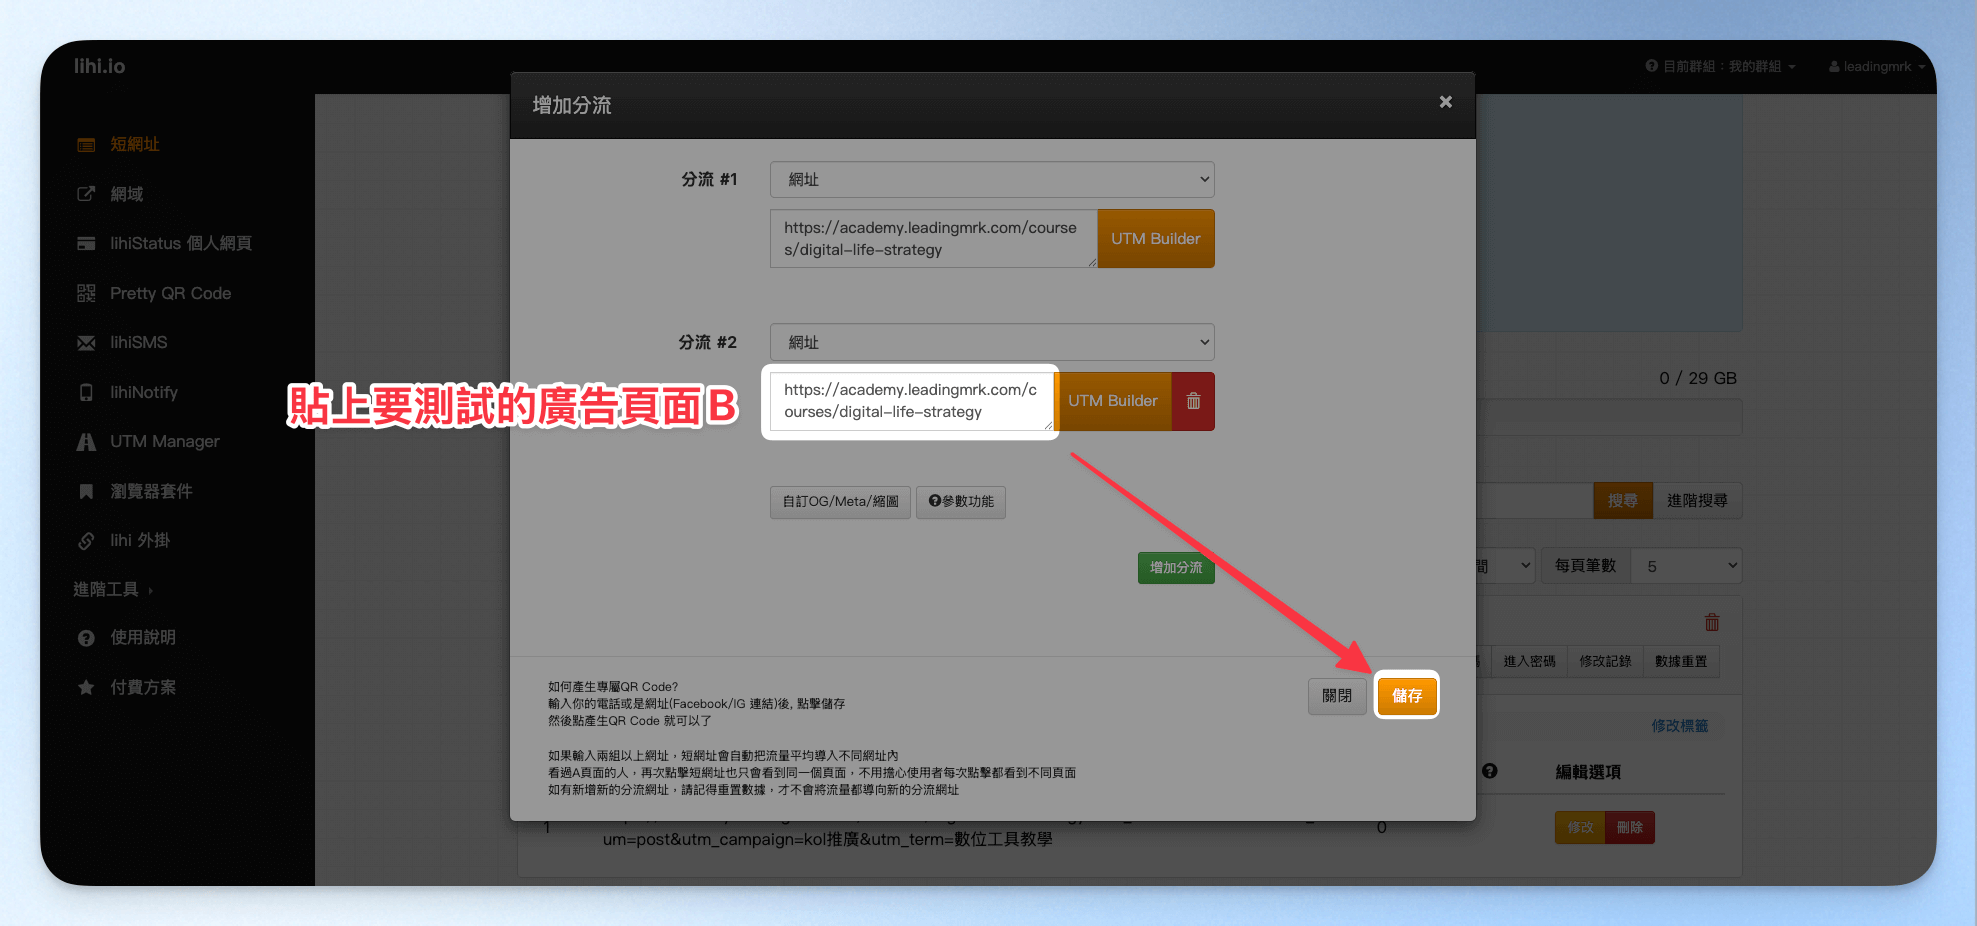Image resolution: width=1977 pixels, height=926 pixels.
Task: Open the 目前群組 group menu
Action: (1721, 67)
